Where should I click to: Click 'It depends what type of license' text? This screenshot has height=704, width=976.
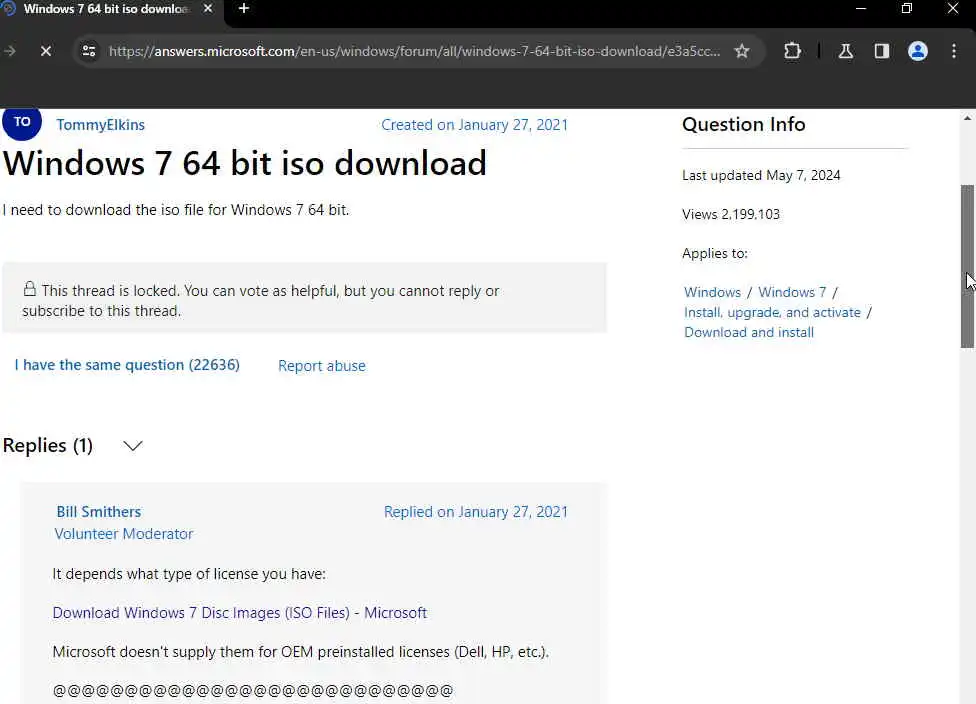click(189, 574)
